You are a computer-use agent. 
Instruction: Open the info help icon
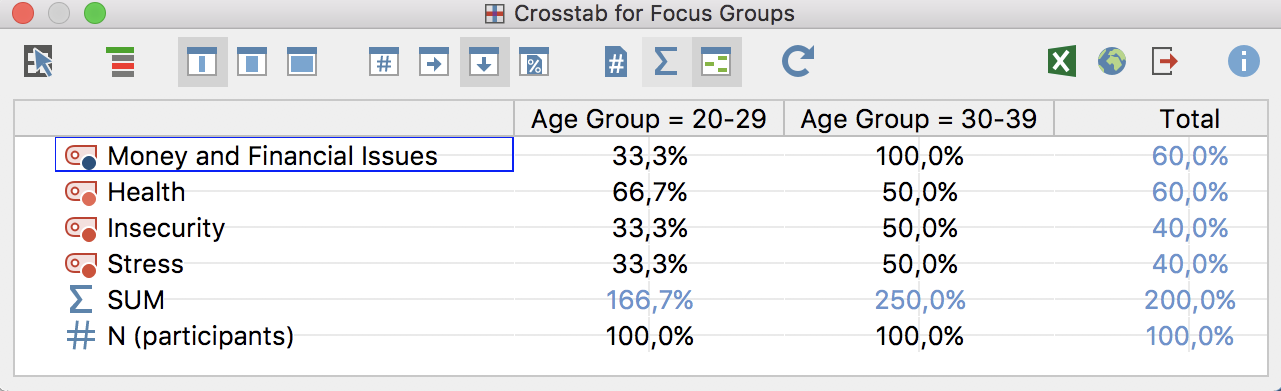pyautogui.click(x=1243, y=62)
